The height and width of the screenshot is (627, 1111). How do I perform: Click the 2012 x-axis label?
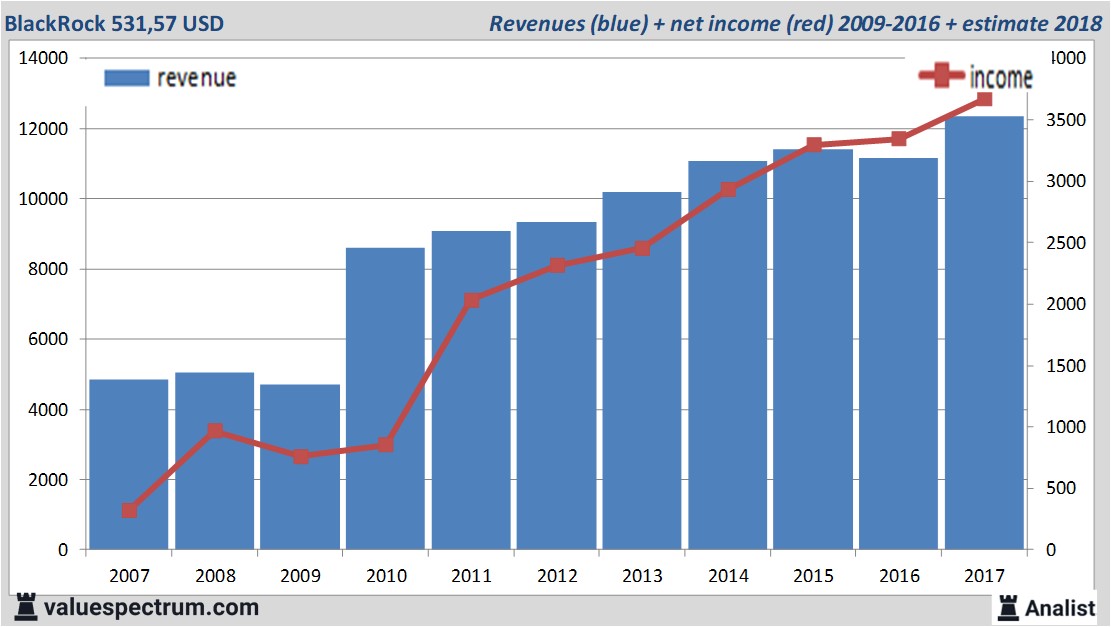click(557, 576)
